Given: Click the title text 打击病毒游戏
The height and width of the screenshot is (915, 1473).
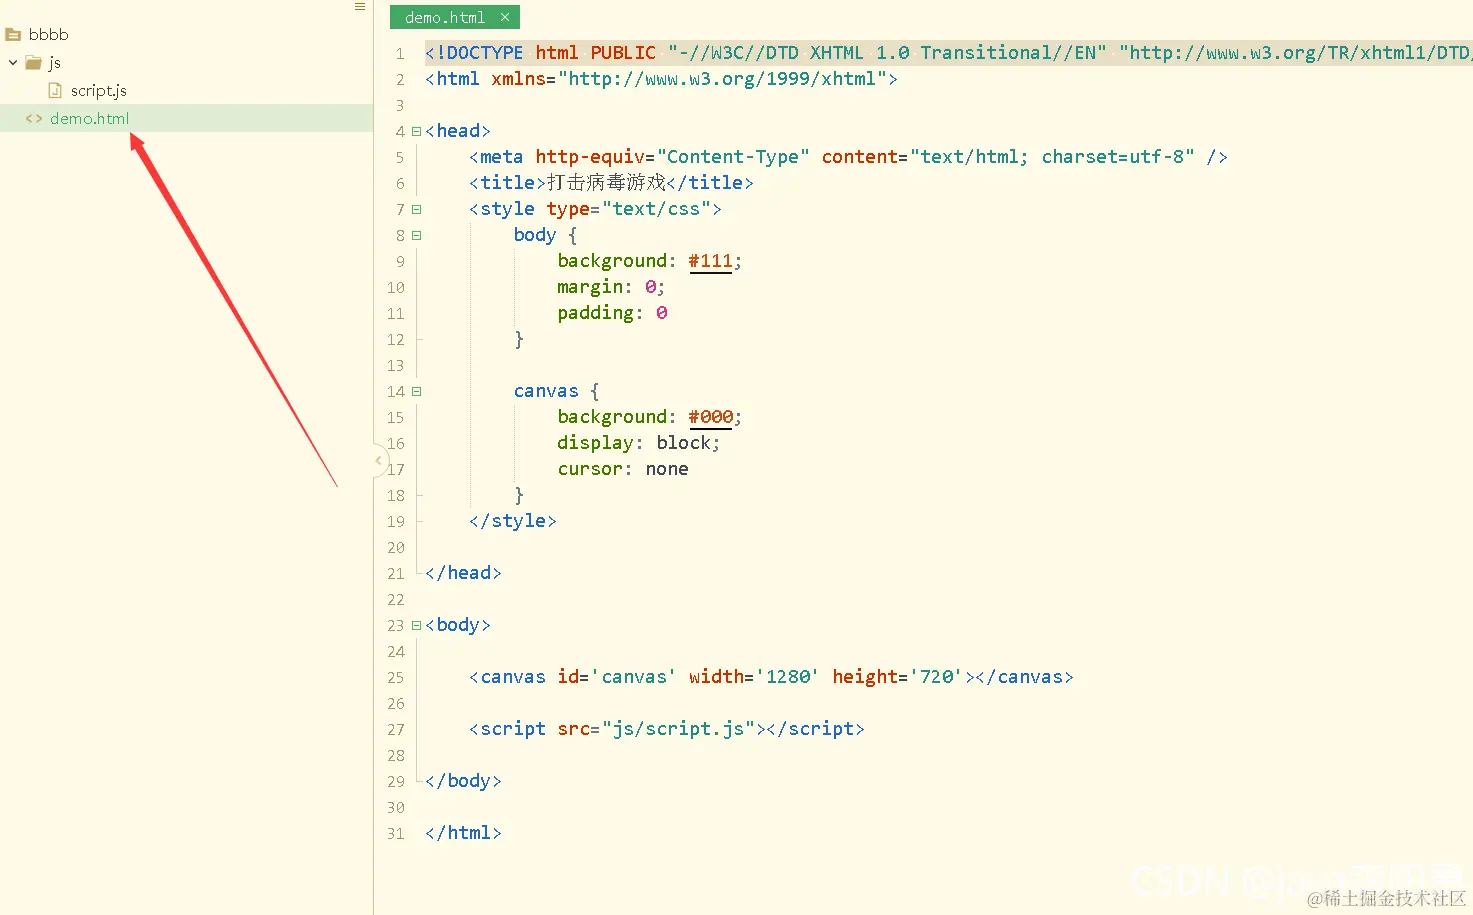Looking at the screenshot, I should point(606,183).
